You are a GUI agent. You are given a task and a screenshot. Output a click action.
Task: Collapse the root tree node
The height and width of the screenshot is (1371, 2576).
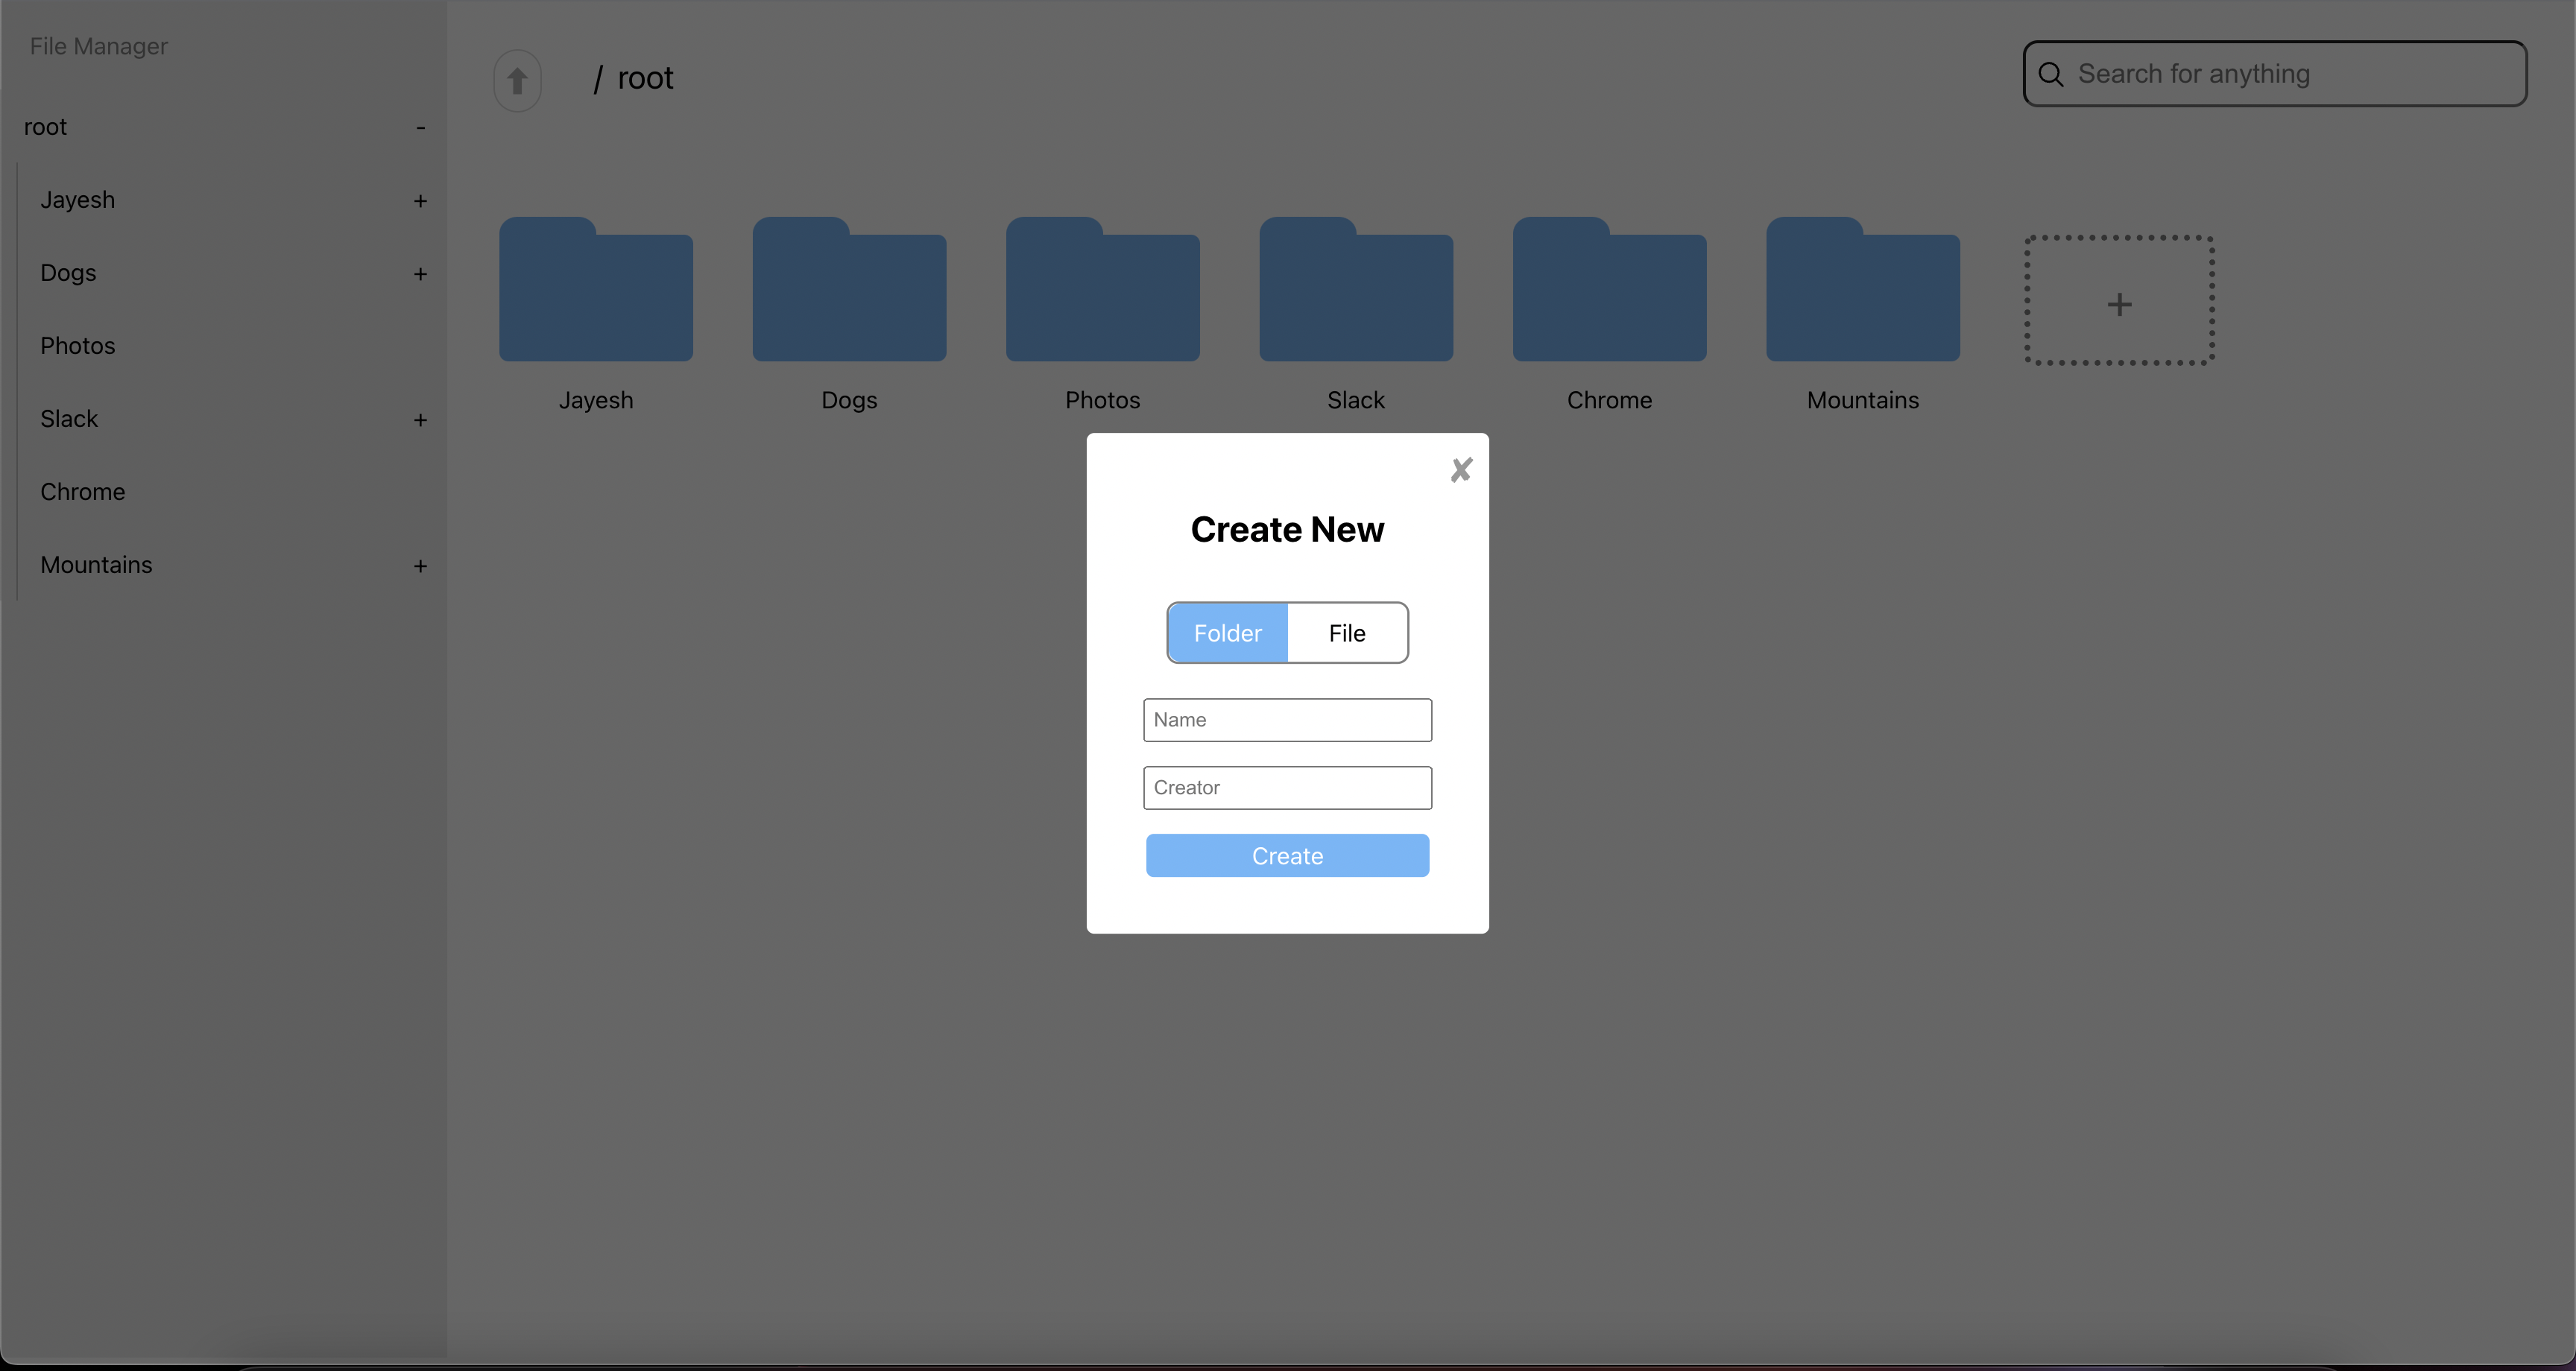(x=420, y=128)
